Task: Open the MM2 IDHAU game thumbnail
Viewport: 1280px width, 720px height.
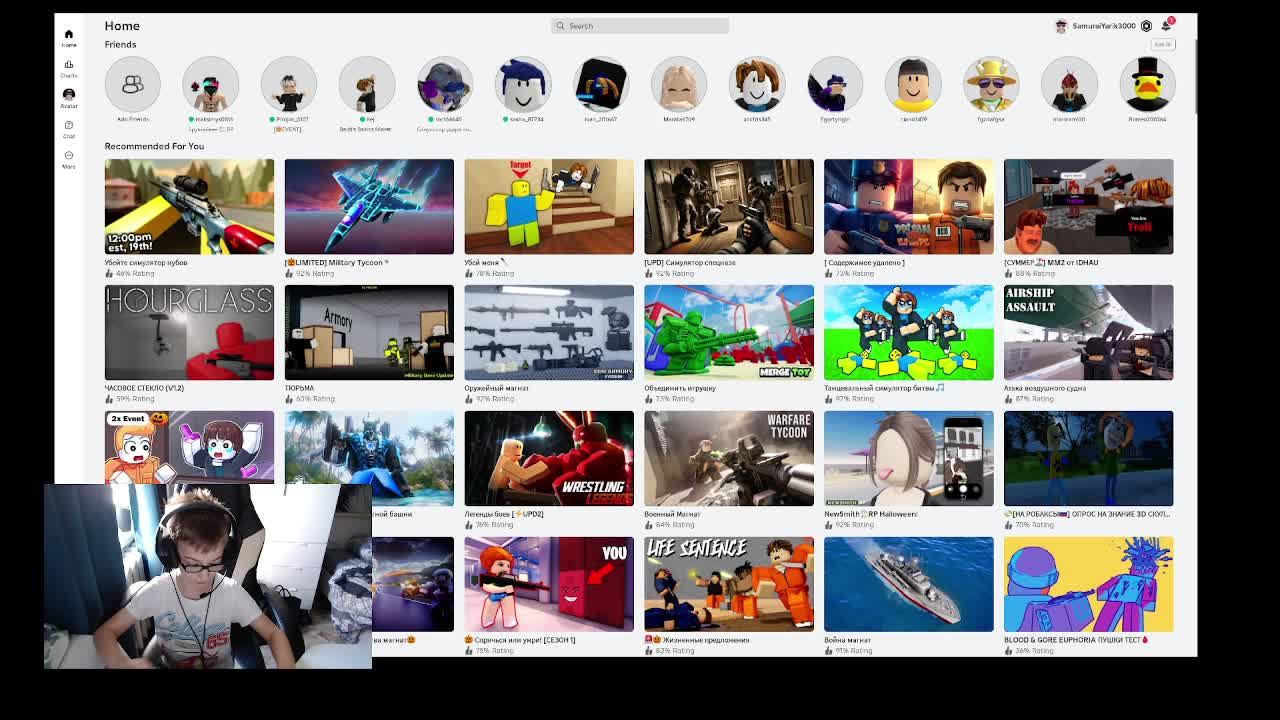Action: tap(1089, 206)
